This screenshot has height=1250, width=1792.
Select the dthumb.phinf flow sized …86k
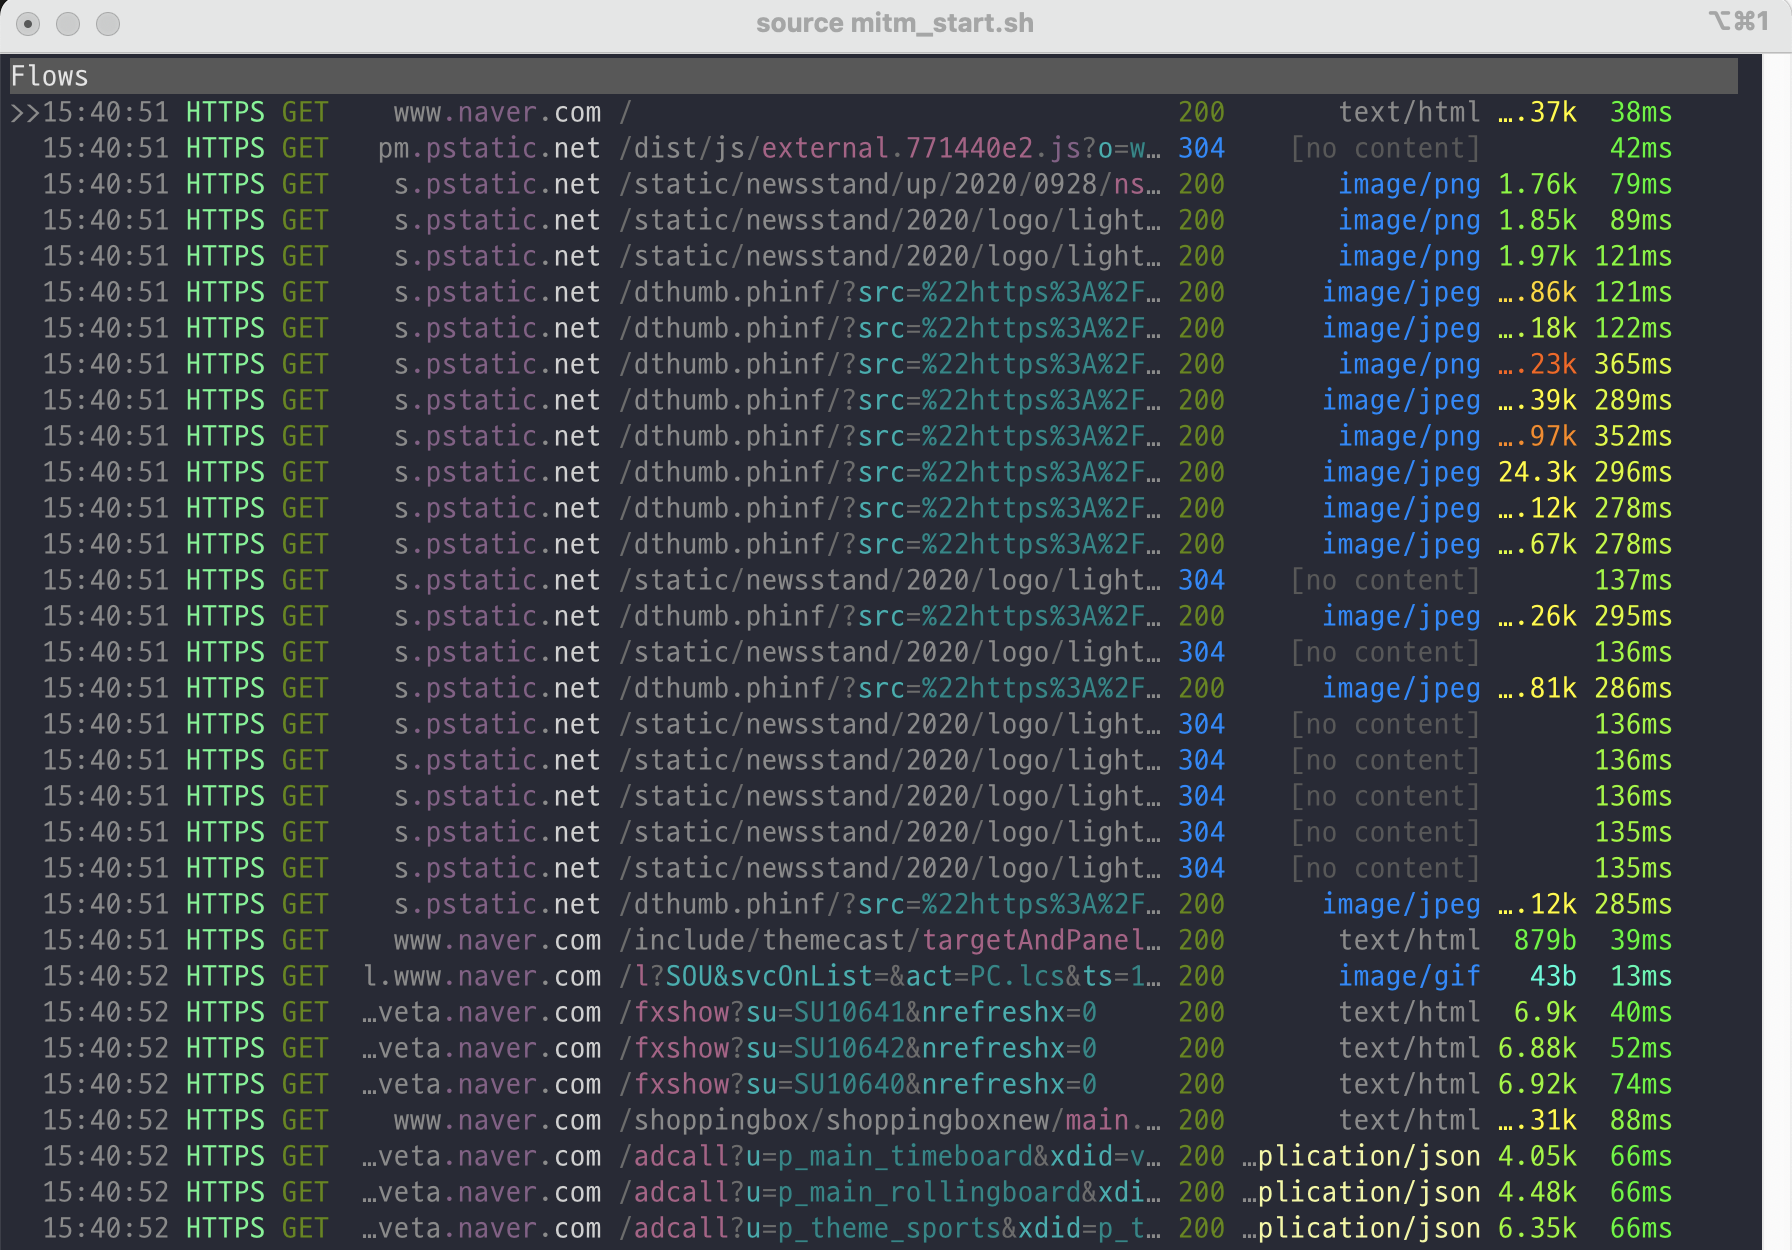point(873,292)
